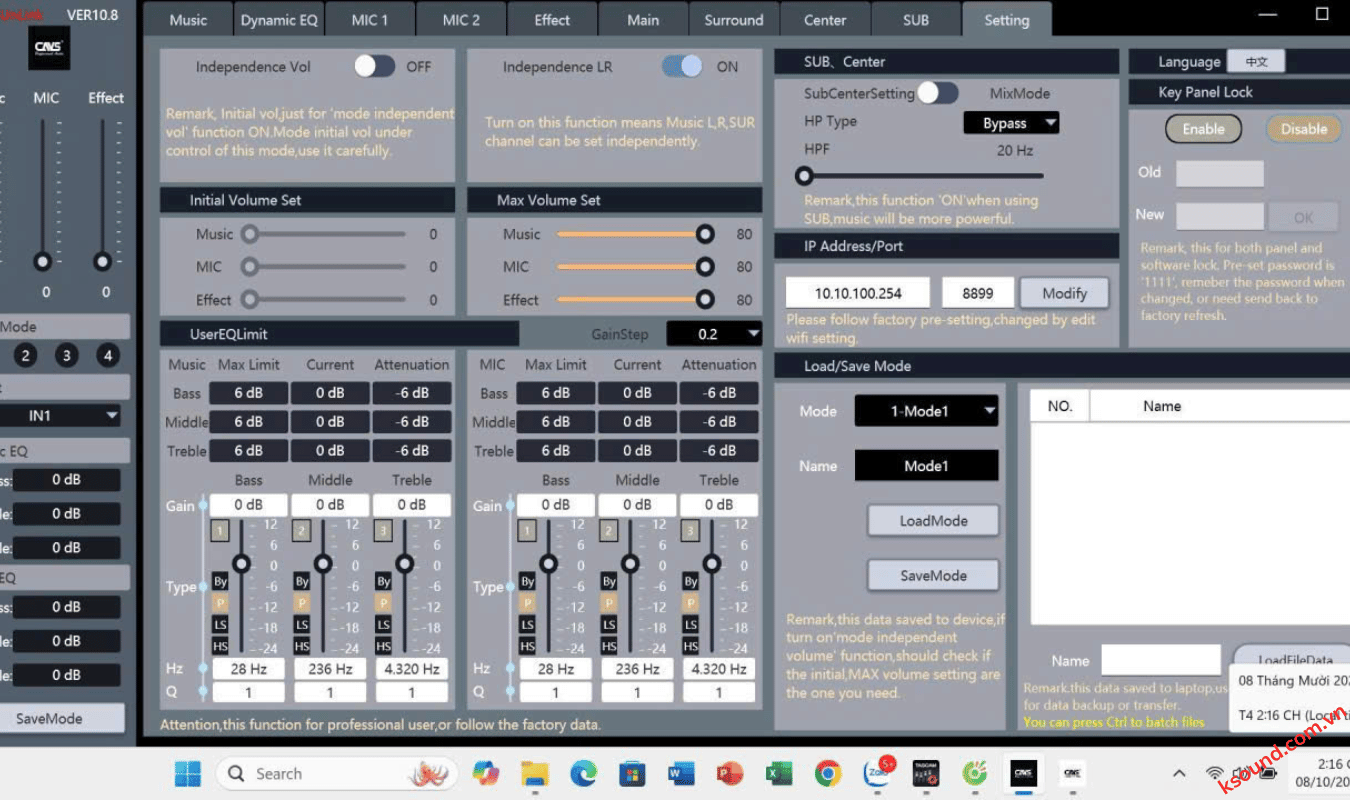Open Google Chrome from the taskbar
Viewport: 1350px width, 800px height.
pos(827,773)
